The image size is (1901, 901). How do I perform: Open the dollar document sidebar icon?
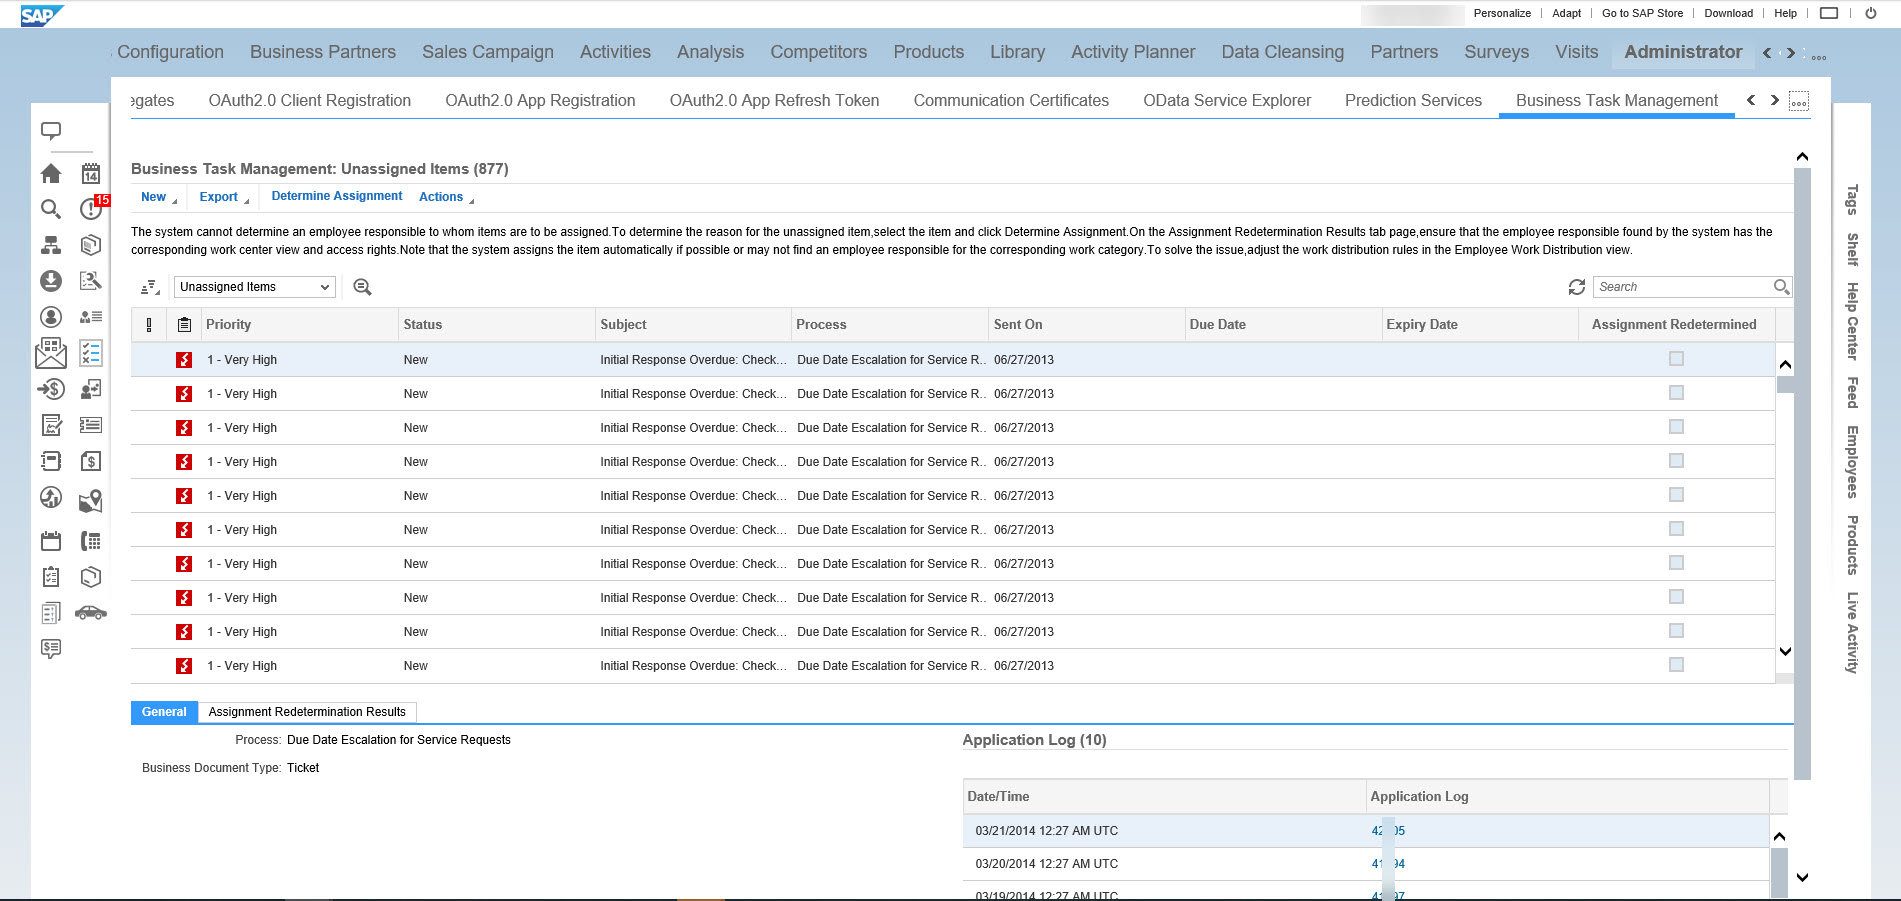[x=91, y=461]
